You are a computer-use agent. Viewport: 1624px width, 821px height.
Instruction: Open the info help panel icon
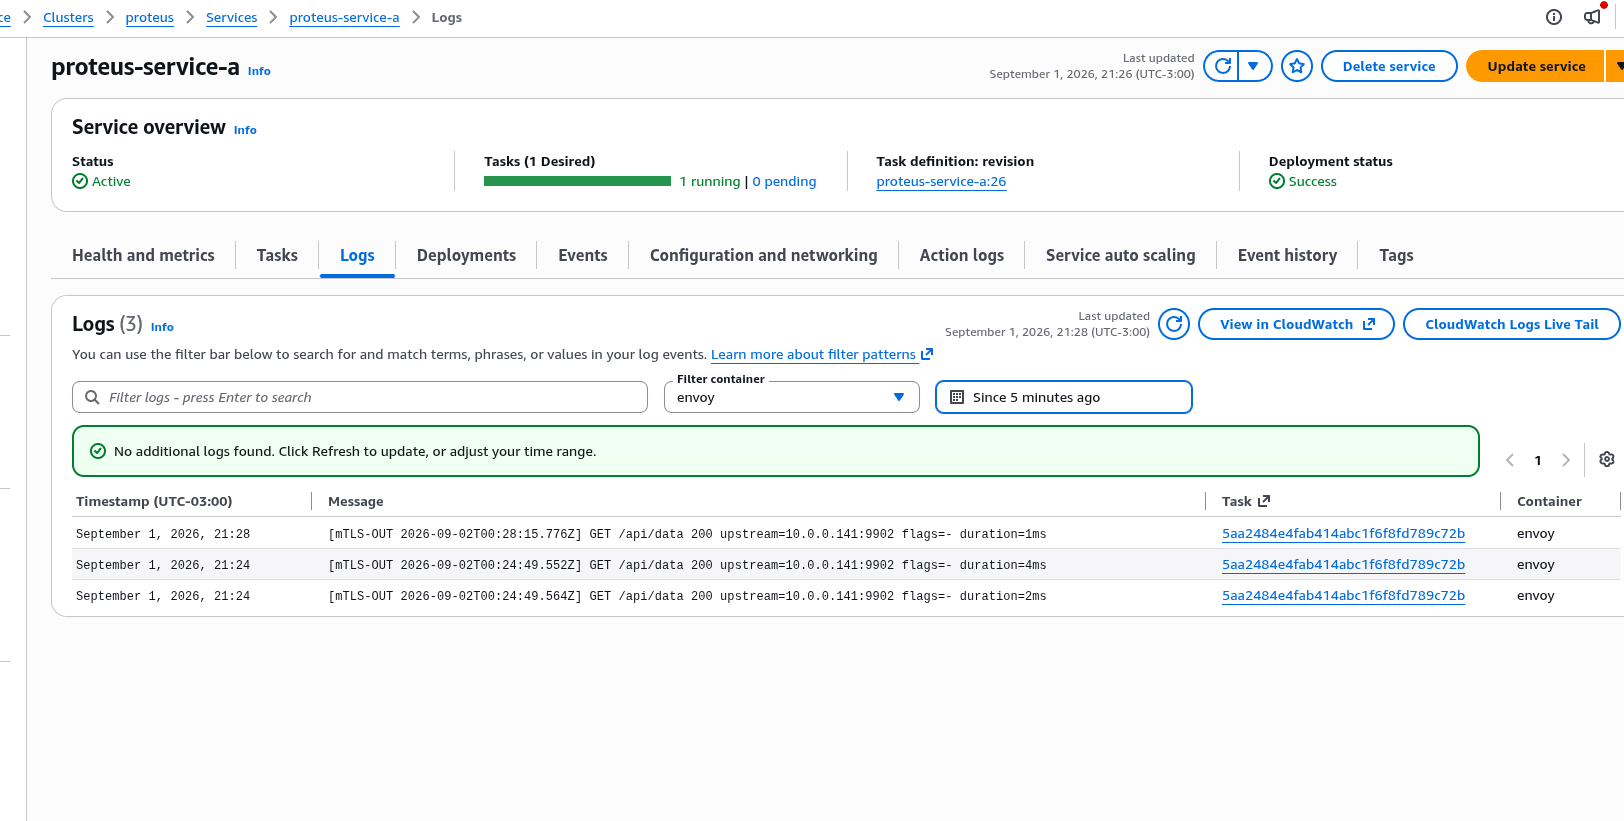pyautogui.click(x=1554, y=16)
